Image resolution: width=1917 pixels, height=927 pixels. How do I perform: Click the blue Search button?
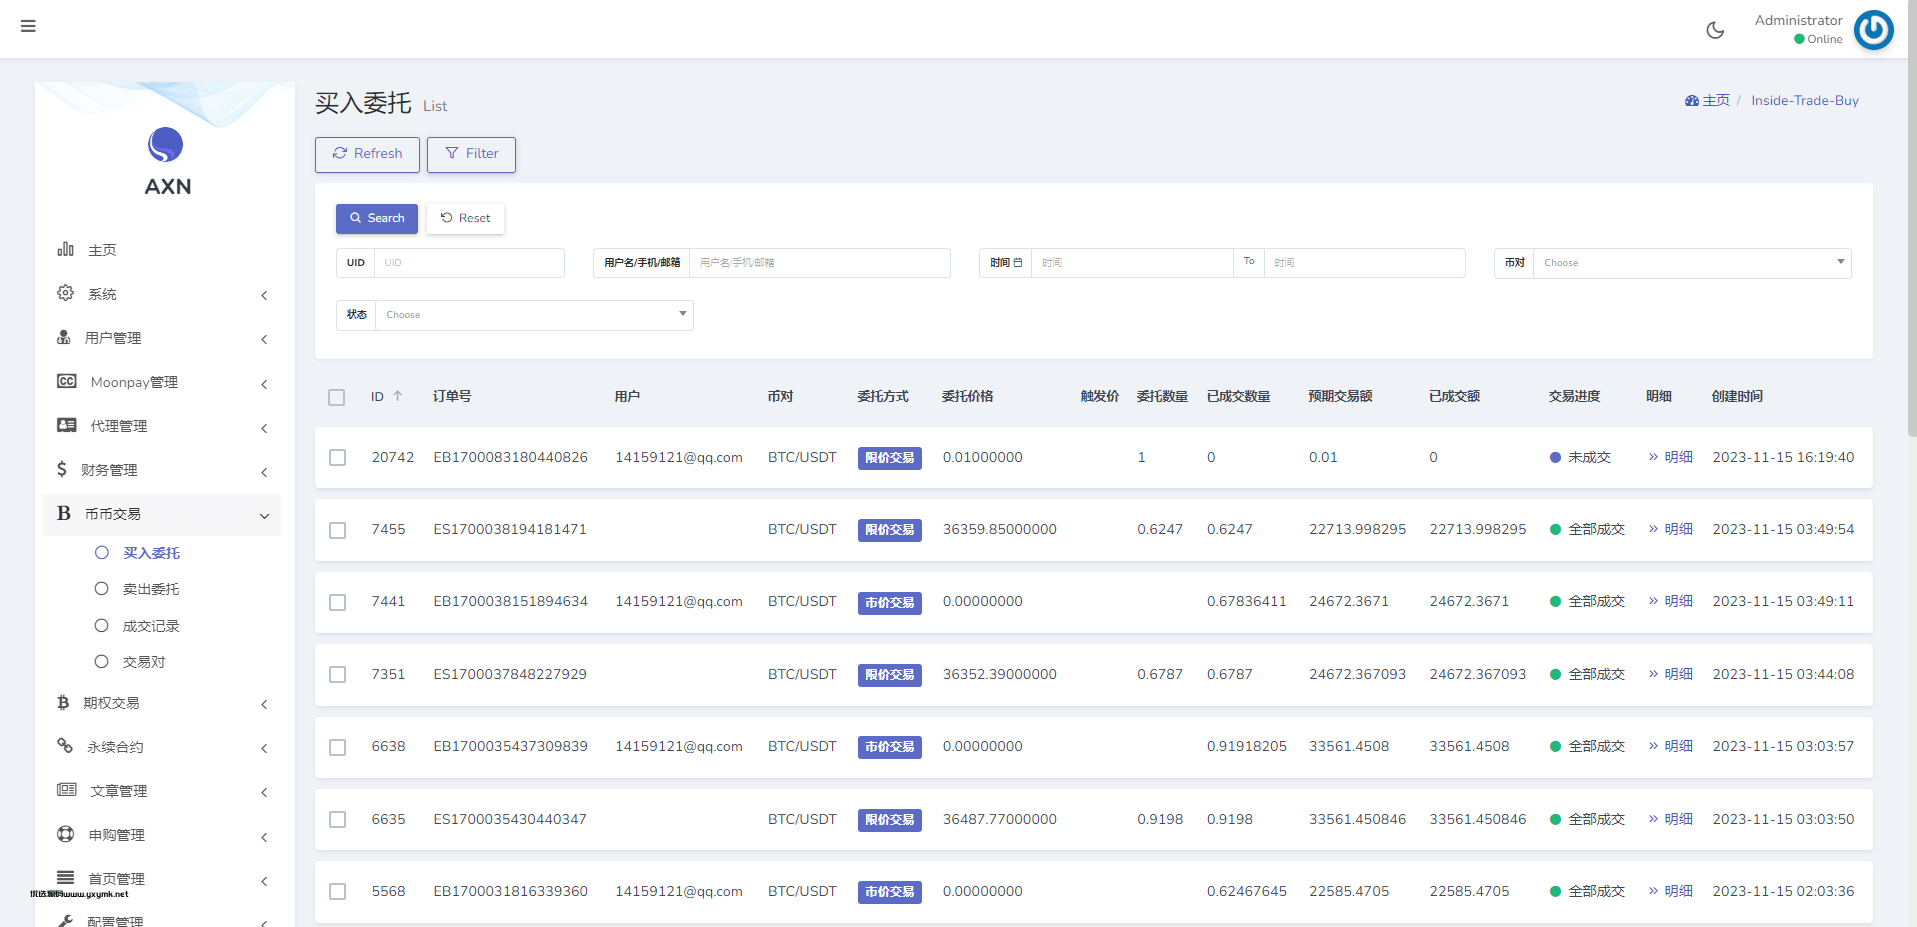[377, 218]
